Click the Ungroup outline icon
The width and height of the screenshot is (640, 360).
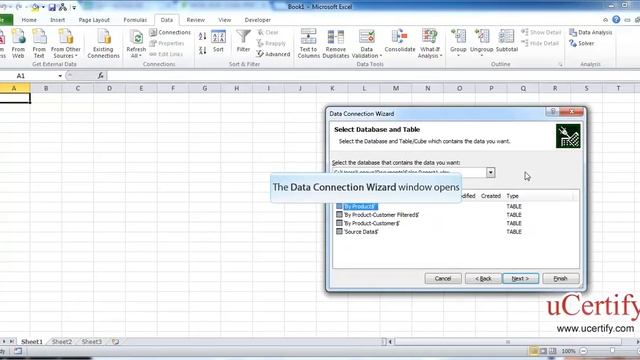coord(482,41)
